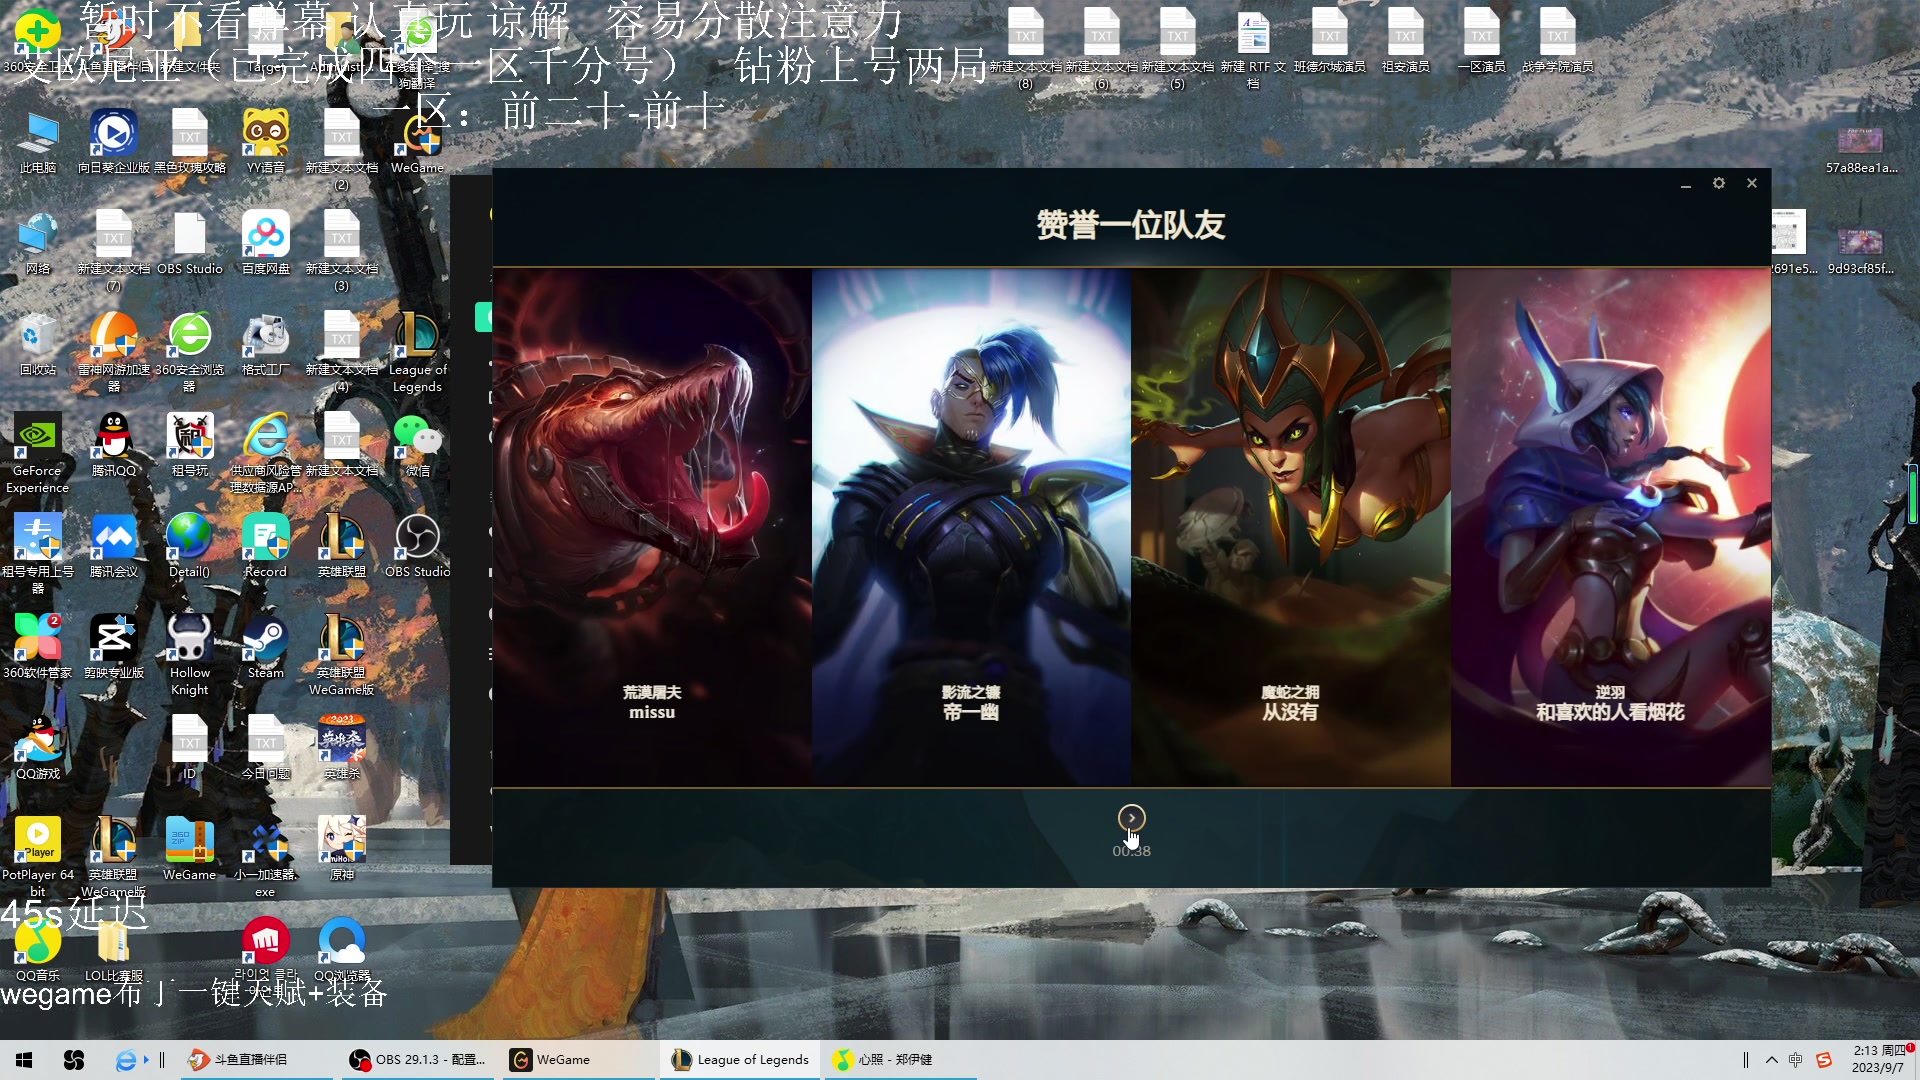Switch to 心照 - 郑伊健 taskbar item

point(899,1060)
